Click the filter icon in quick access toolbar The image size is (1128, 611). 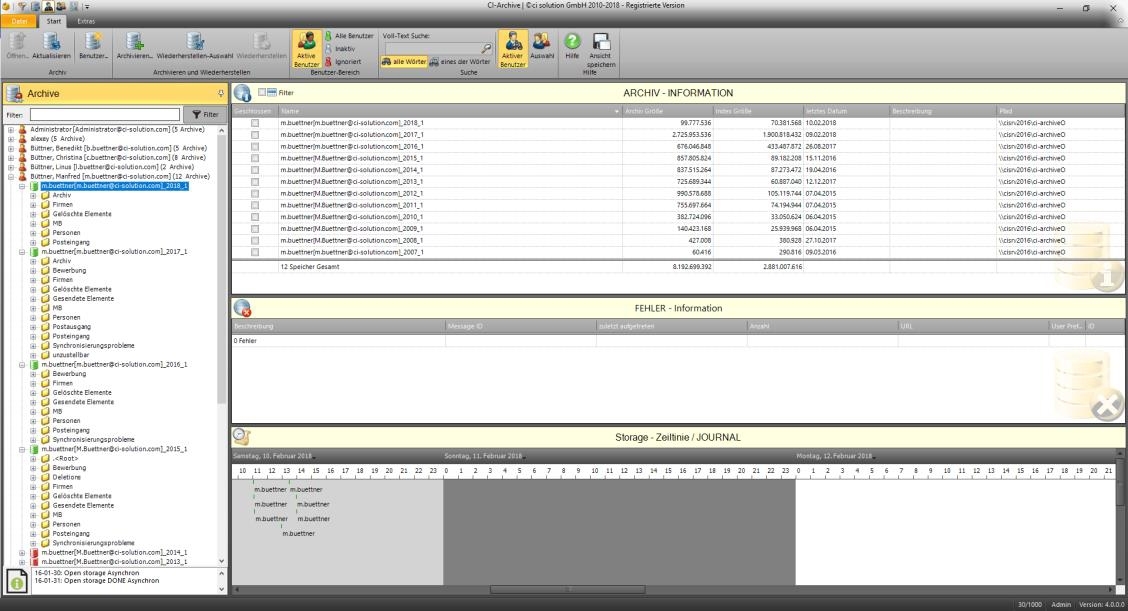point(22,6)
